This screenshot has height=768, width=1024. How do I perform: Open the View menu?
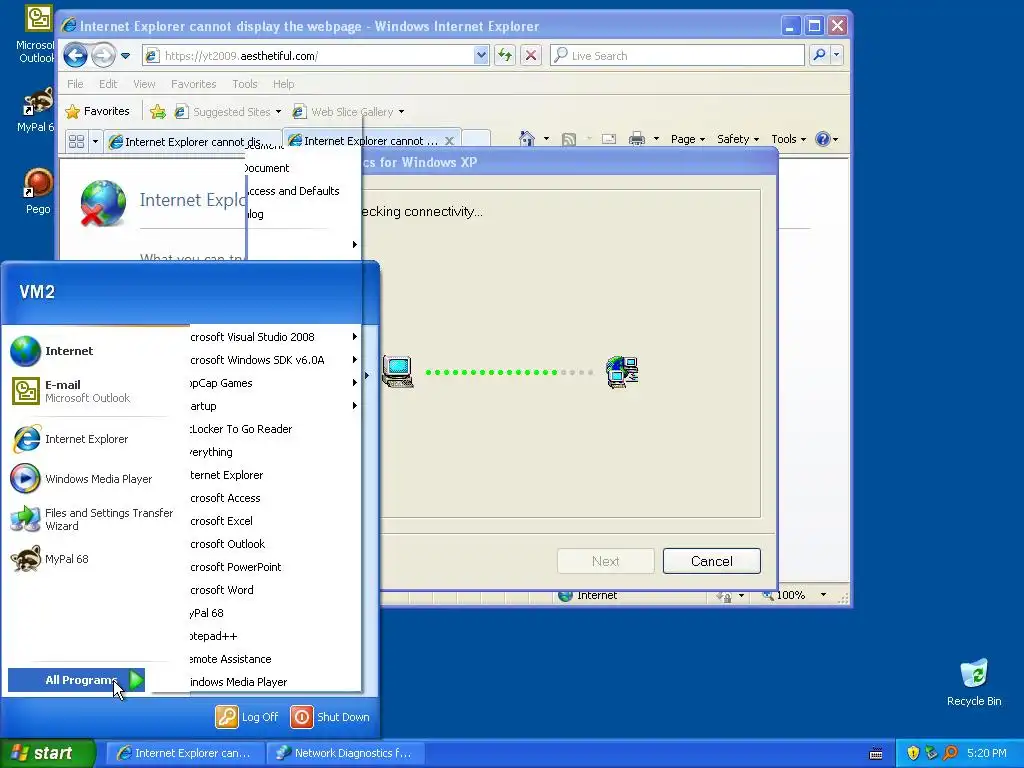tap(144, 84)
